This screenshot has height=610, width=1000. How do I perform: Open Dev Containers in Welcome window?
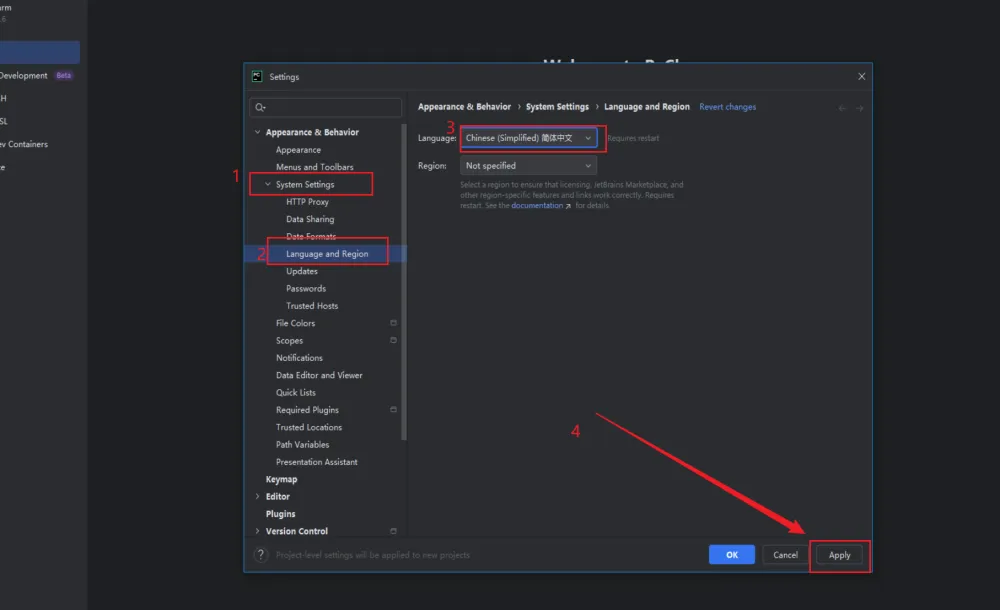24,144
